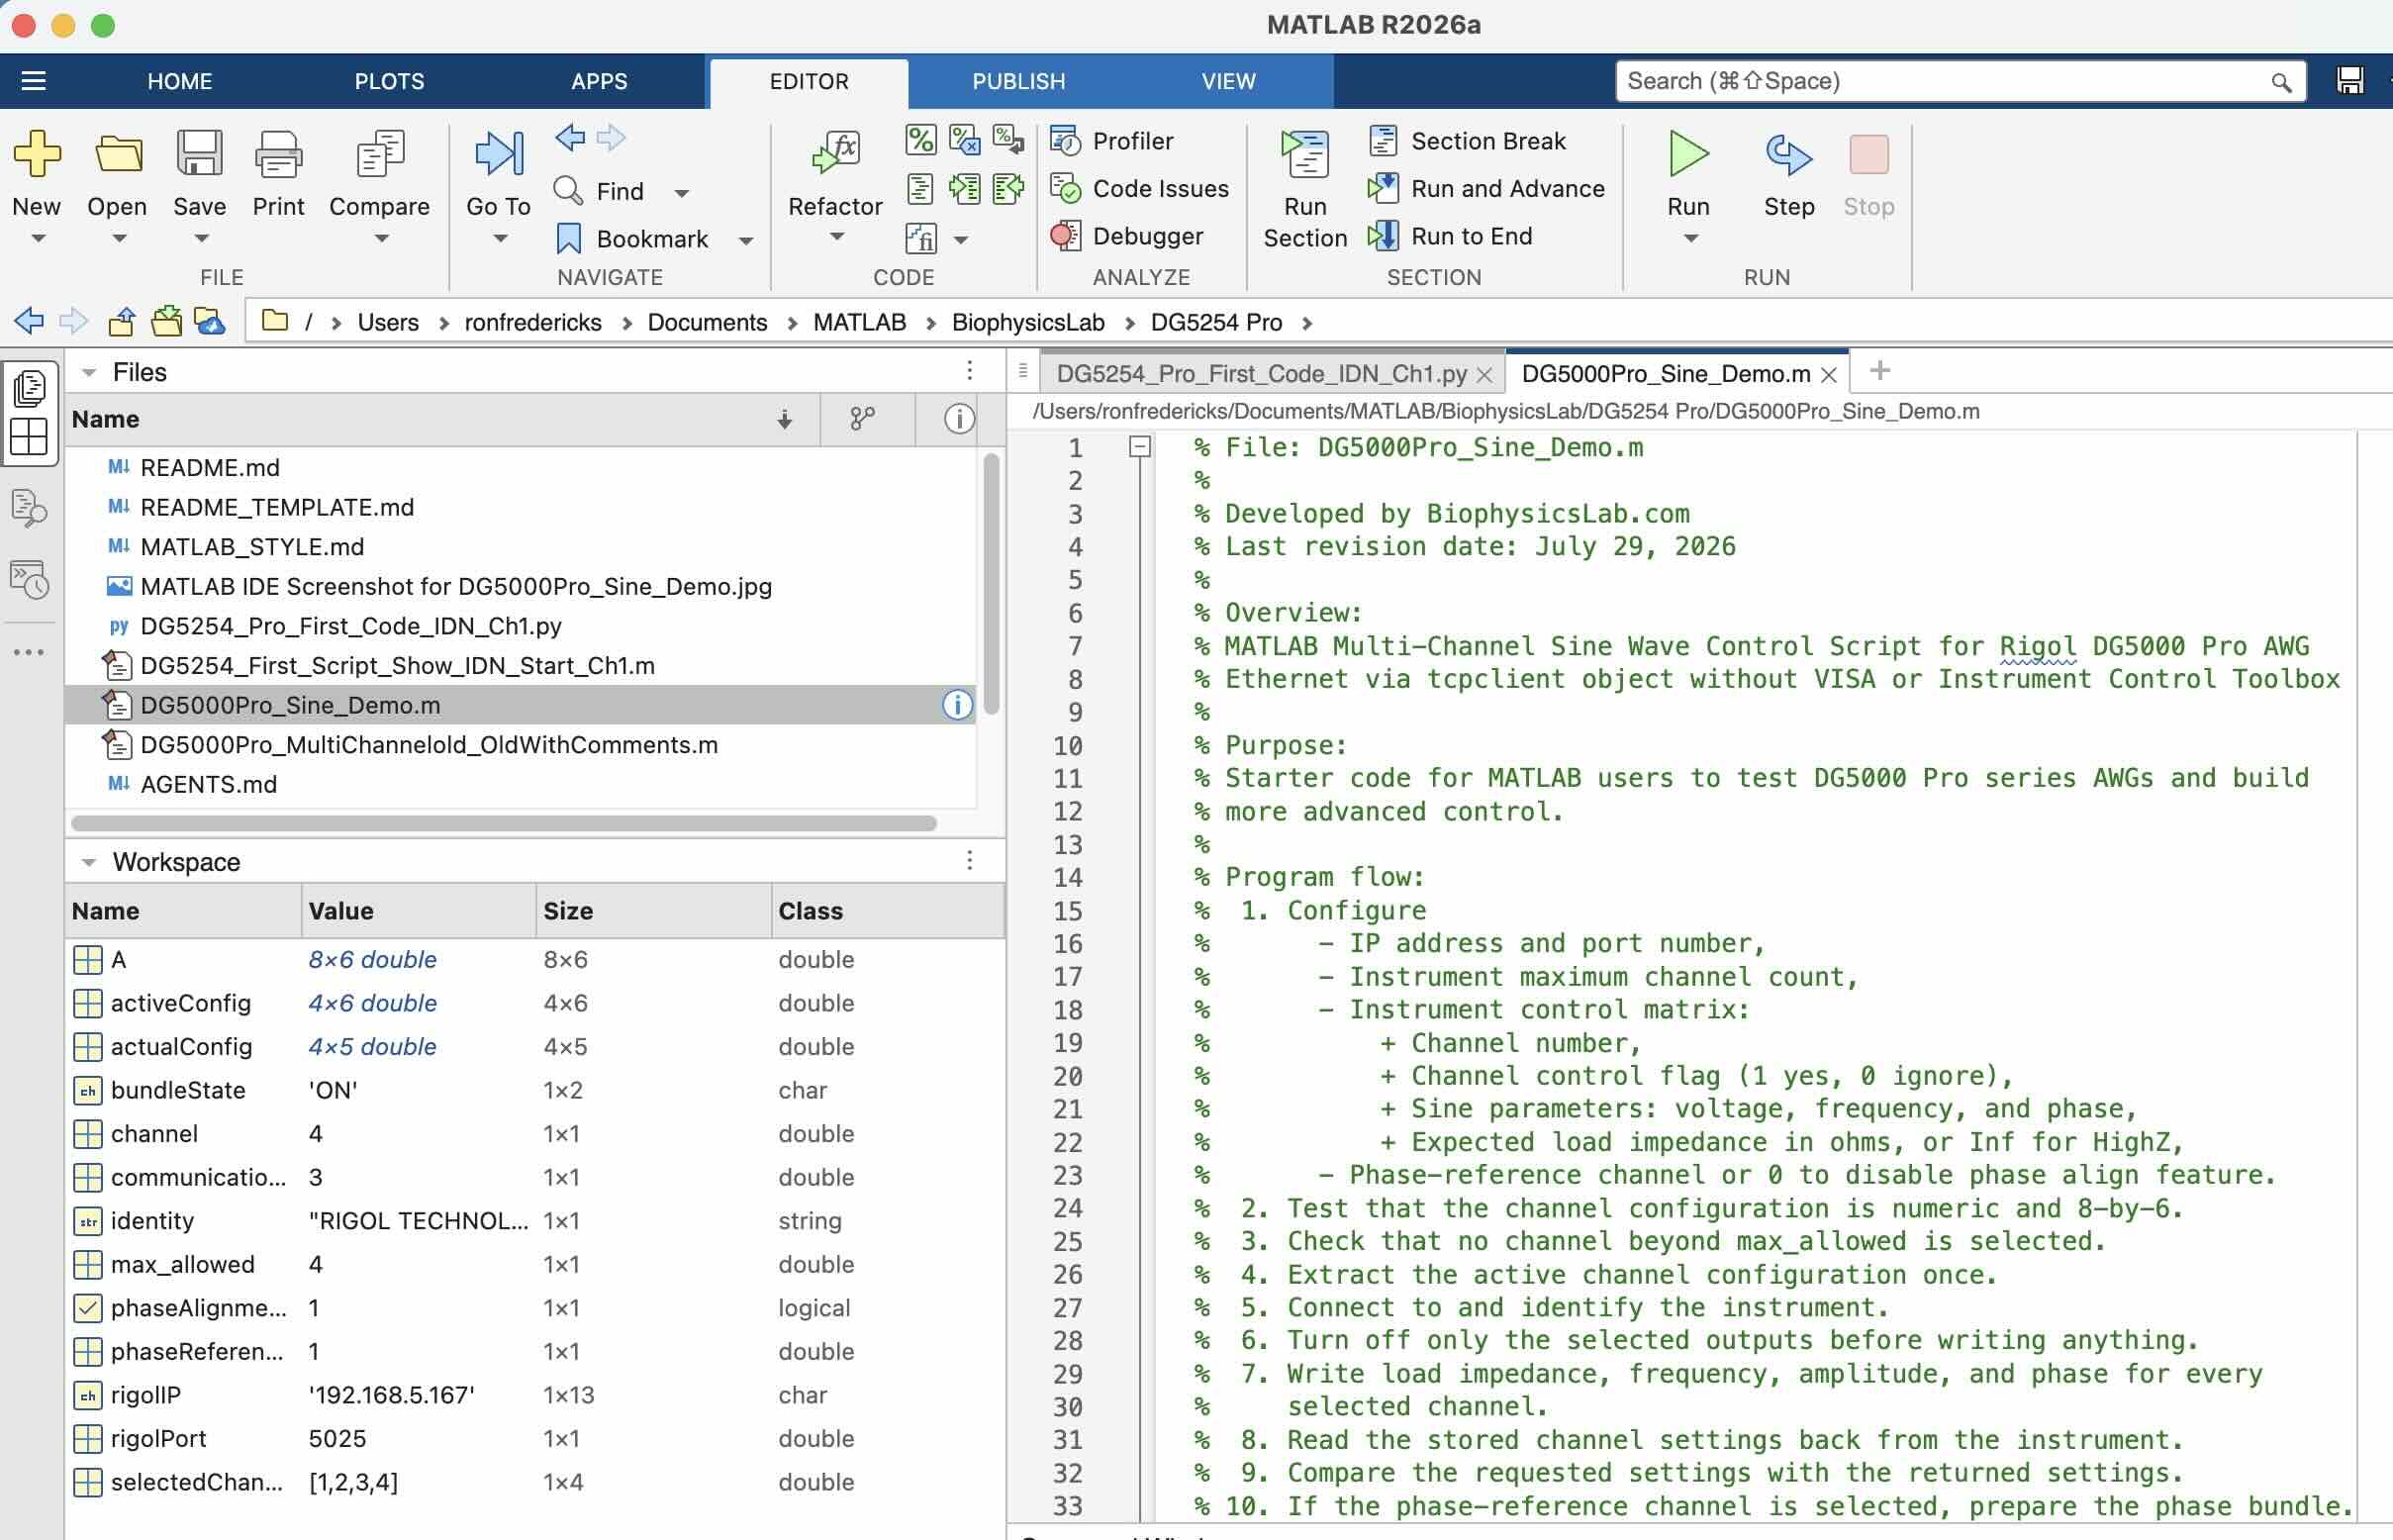2393x1540 pixels.
Task: Close the DG5000Pro_Sine_Demo.m tab
Action: pyautogui.click(x=1828, y=375)
